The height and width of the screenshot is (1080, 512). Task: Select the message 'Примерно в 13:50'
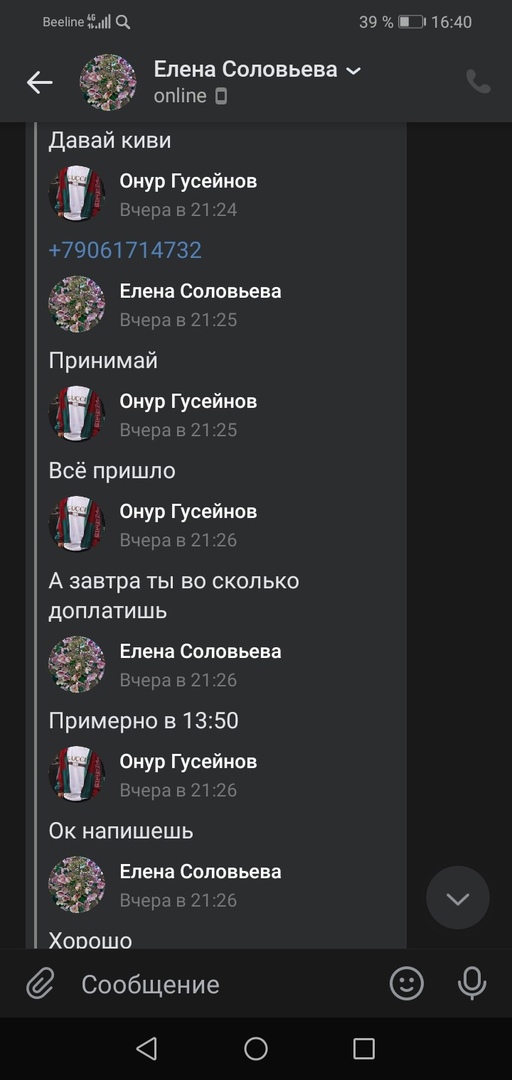(143, 720)
